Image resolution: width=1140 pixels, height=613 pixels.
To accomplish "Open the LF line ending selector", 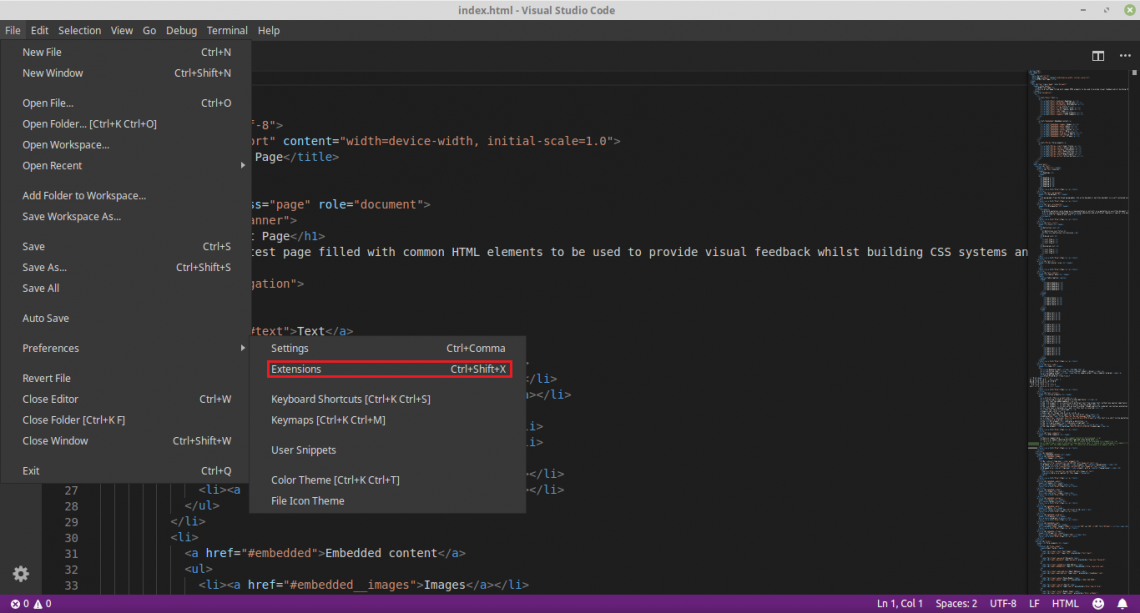I will pos(1034,603).
